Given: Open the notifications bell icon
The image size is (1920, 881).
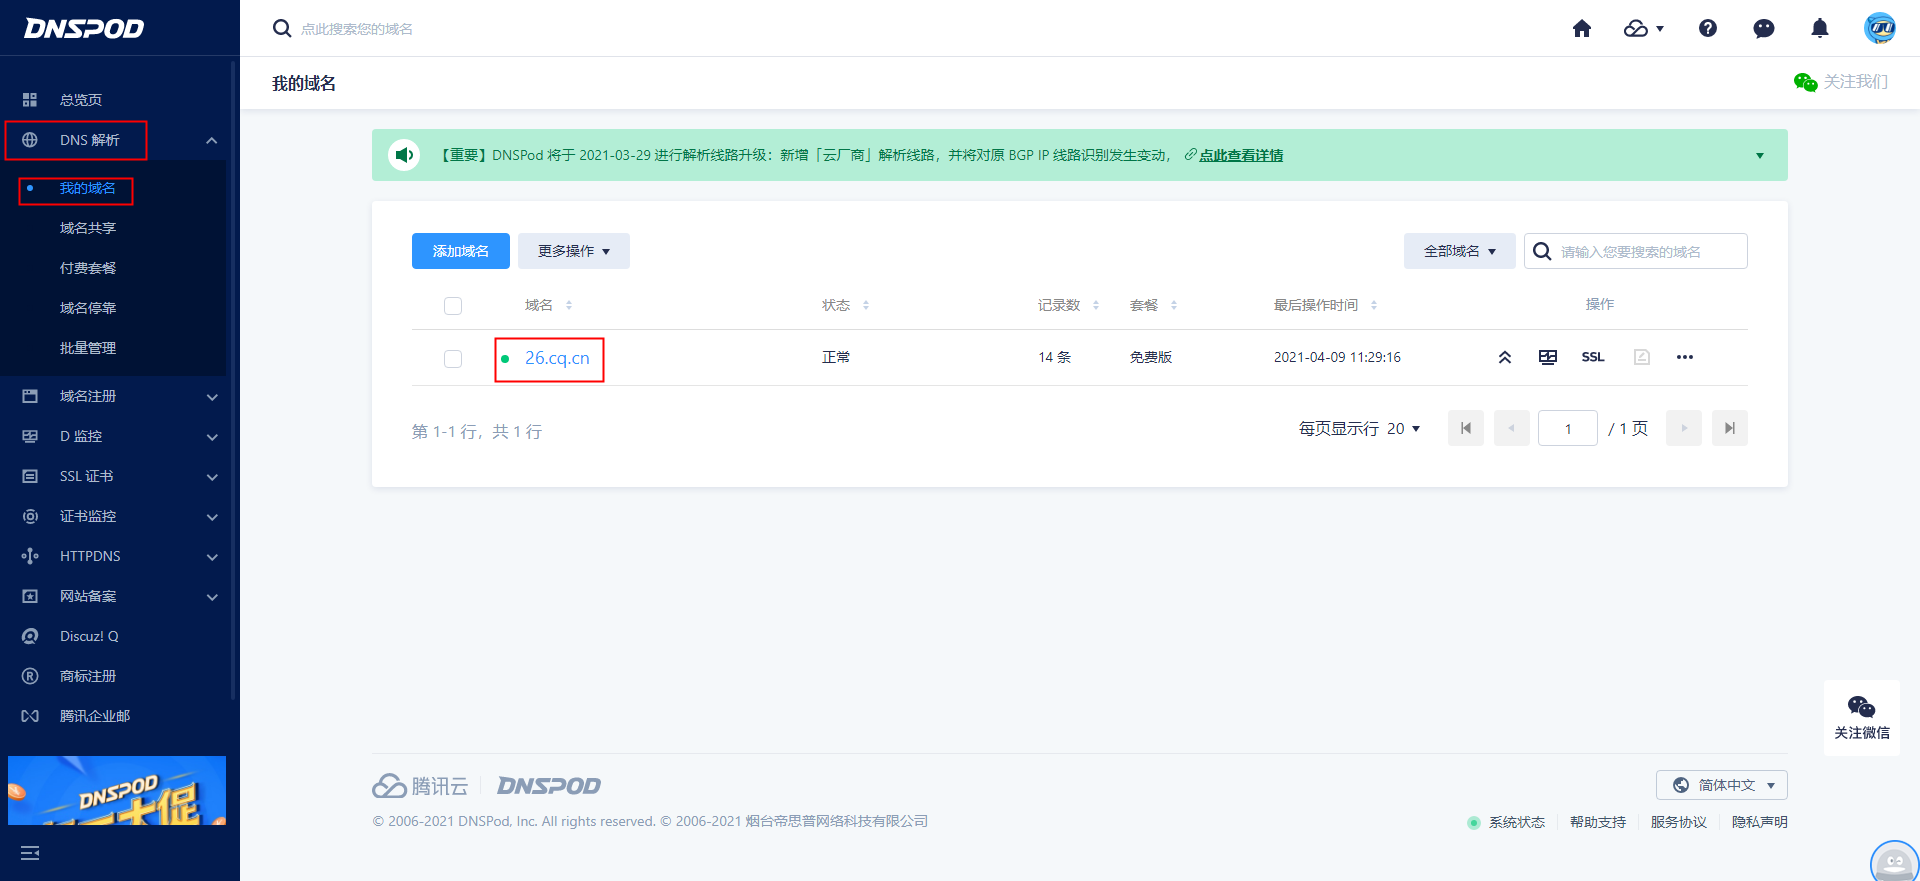Looking at the screenshot, I should [1820, 29].
